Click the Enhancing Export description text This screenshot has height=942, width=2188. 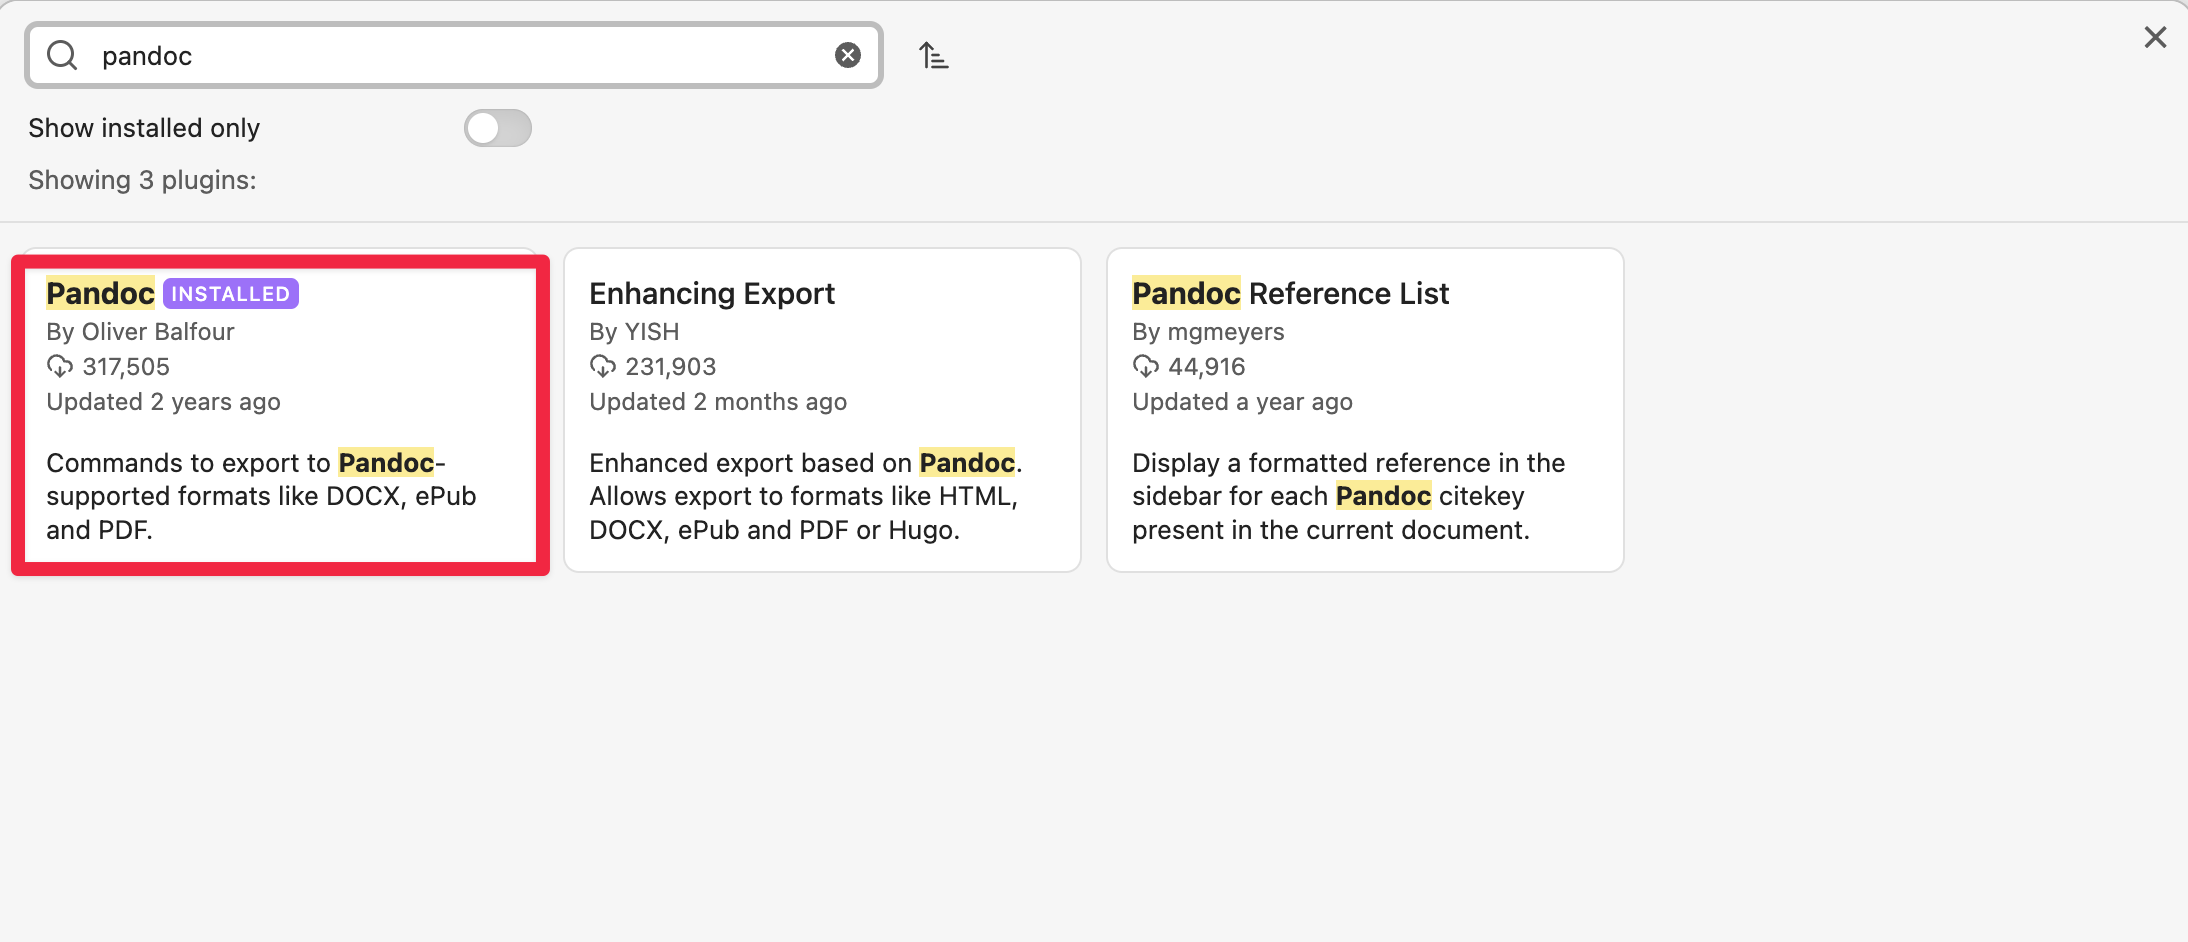pyautogui.click(x=805, y=496)
